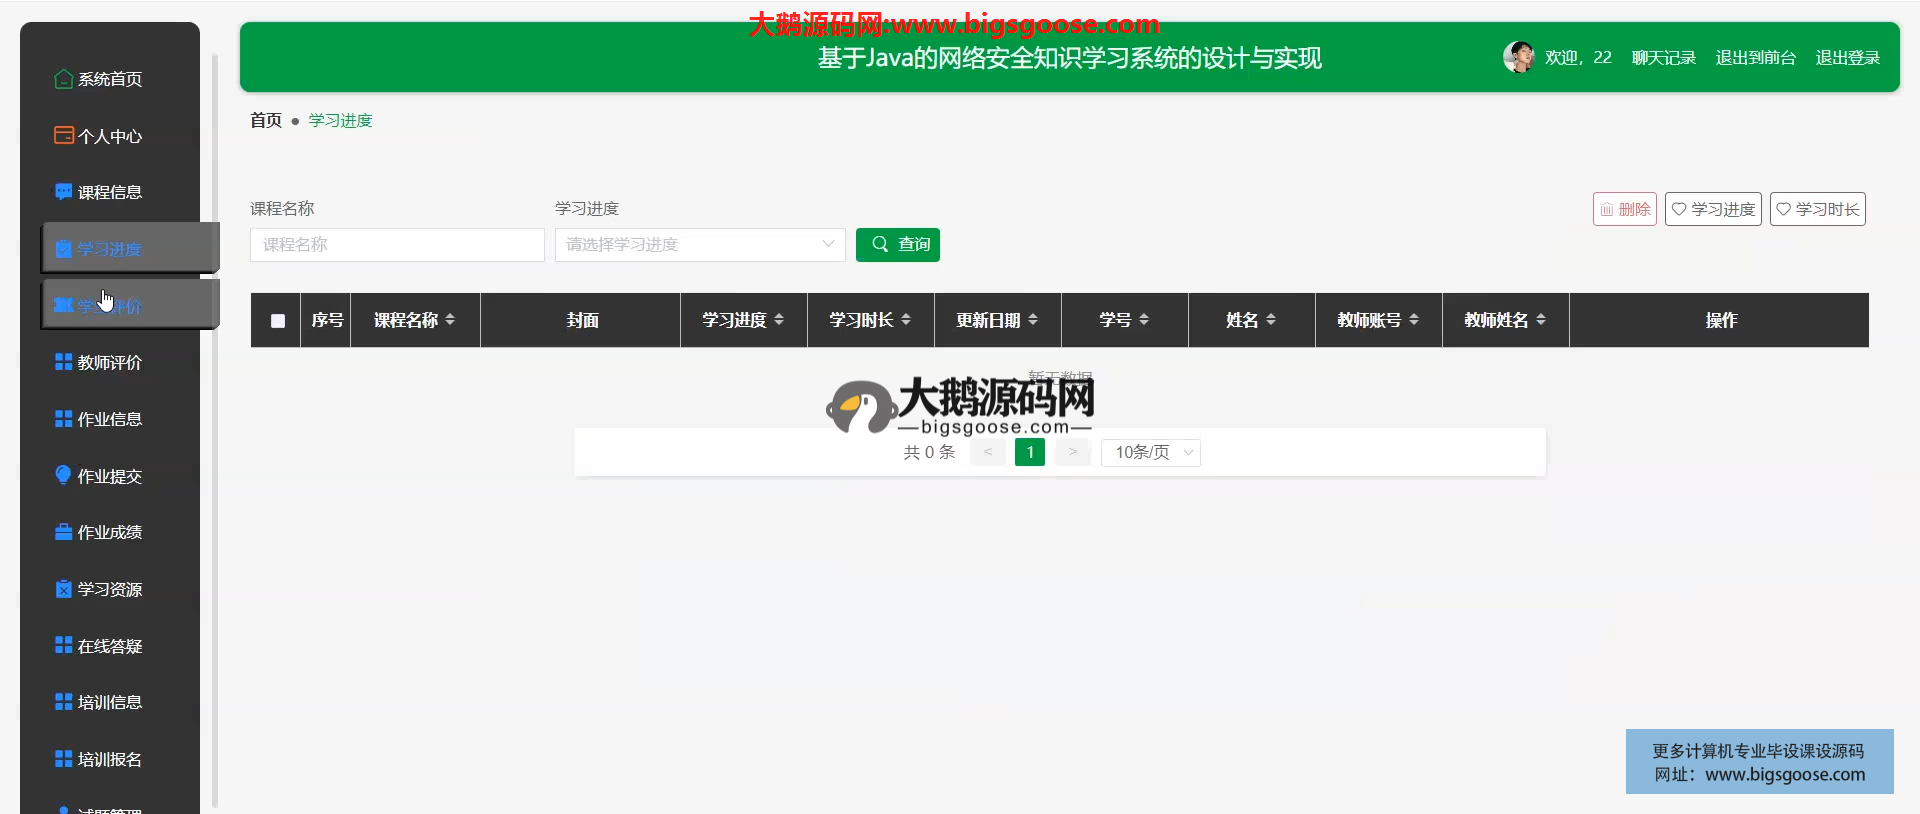Click the card icon beside 个人中心

pos(63,135)
